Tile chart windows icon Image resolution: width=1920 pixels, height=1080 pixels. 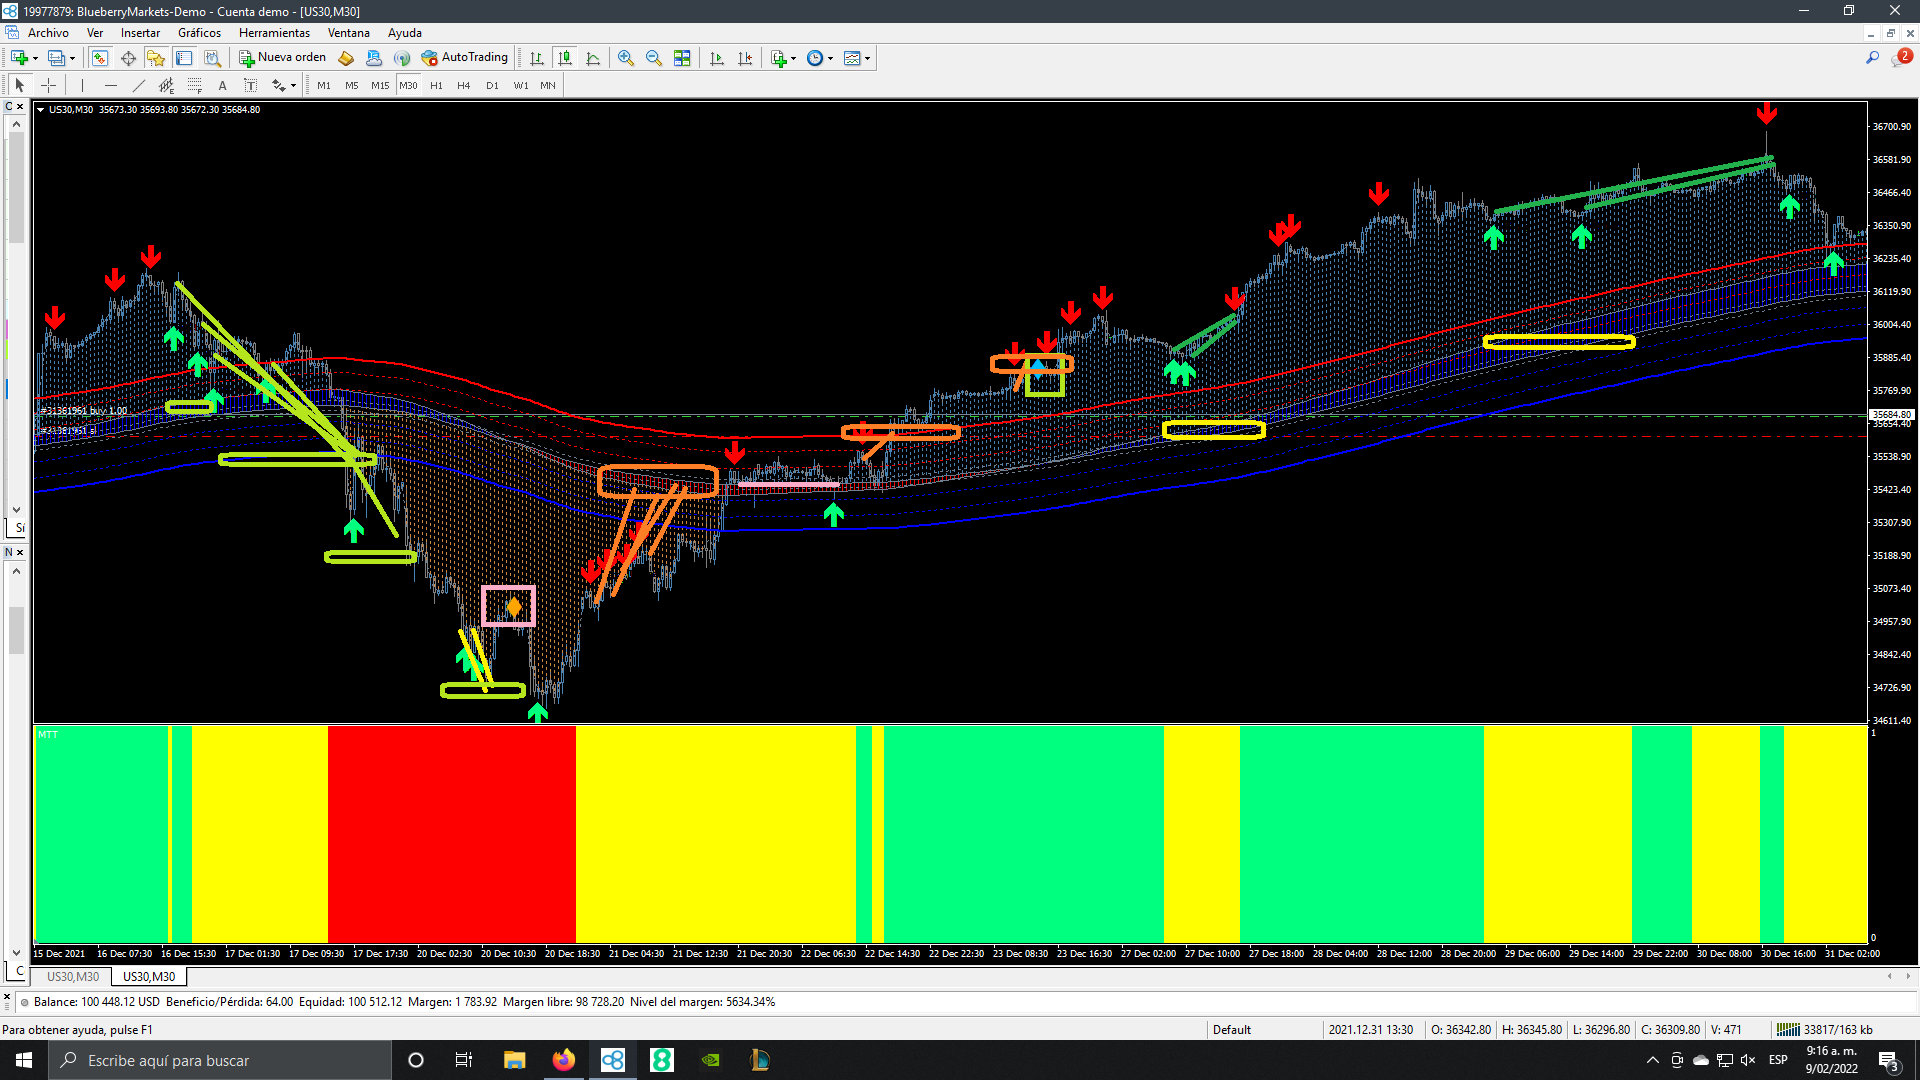pyautogui.click(x=682, y=58)
